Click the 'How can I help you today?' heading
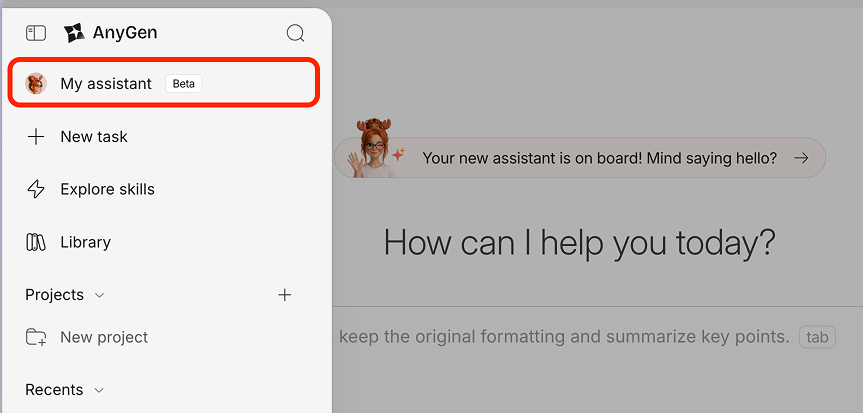 (x=580, y=243)
